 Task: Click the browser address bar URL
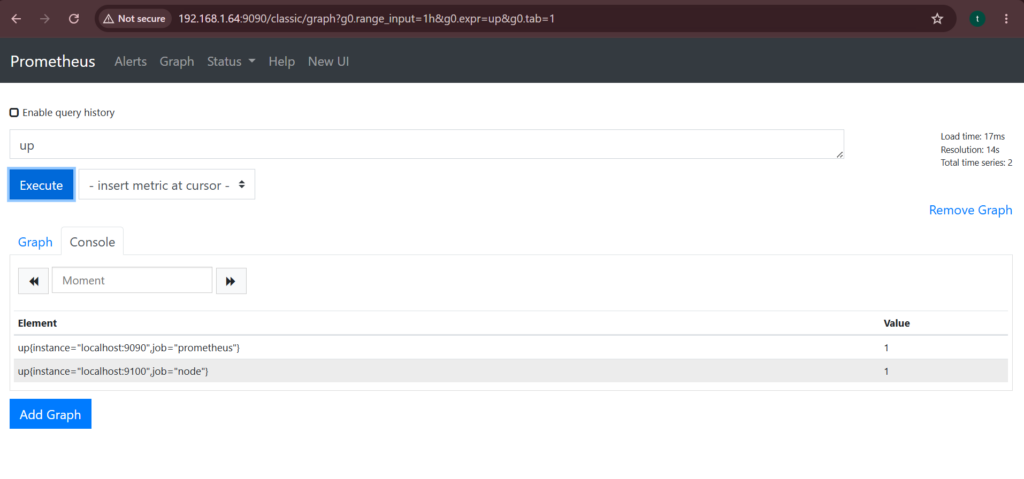tap(366, 19)
